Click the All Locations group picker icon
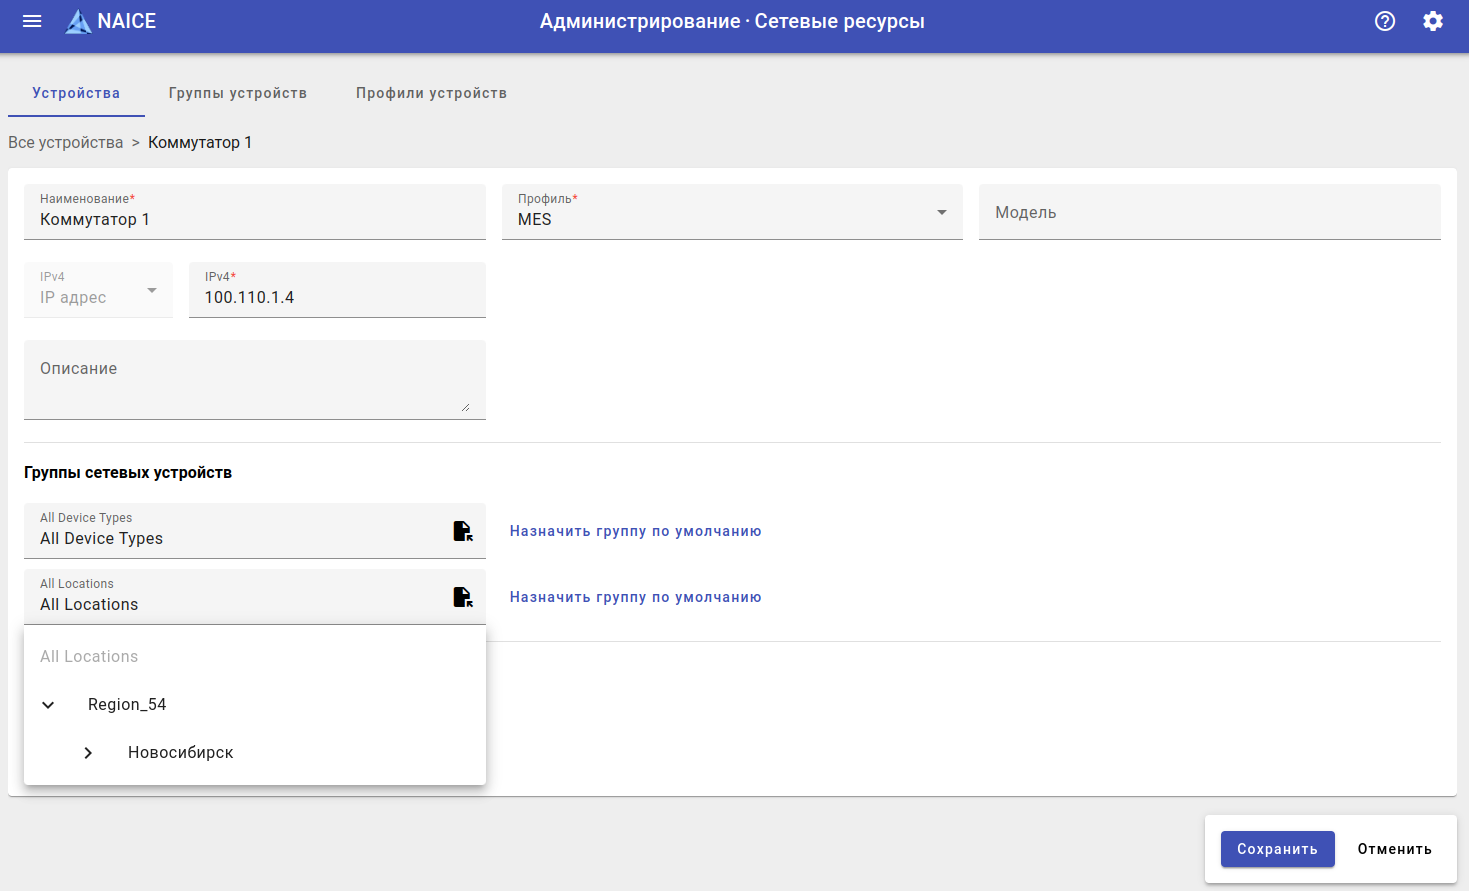This screenshot has height=891, width=1469. pyautogui.click(x=463, y=597)
